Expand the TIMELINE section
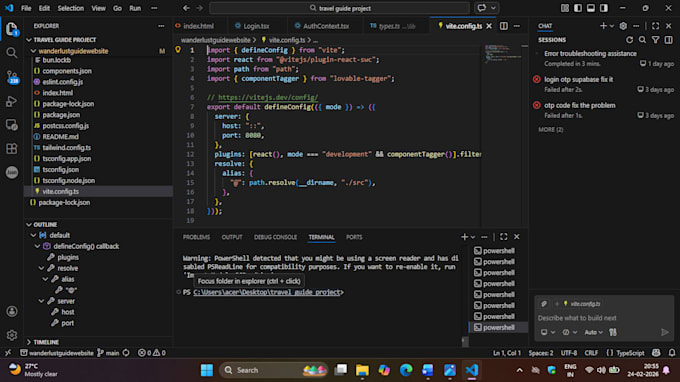The height and width of the screenshot is (382, 680). pos(29,342)
